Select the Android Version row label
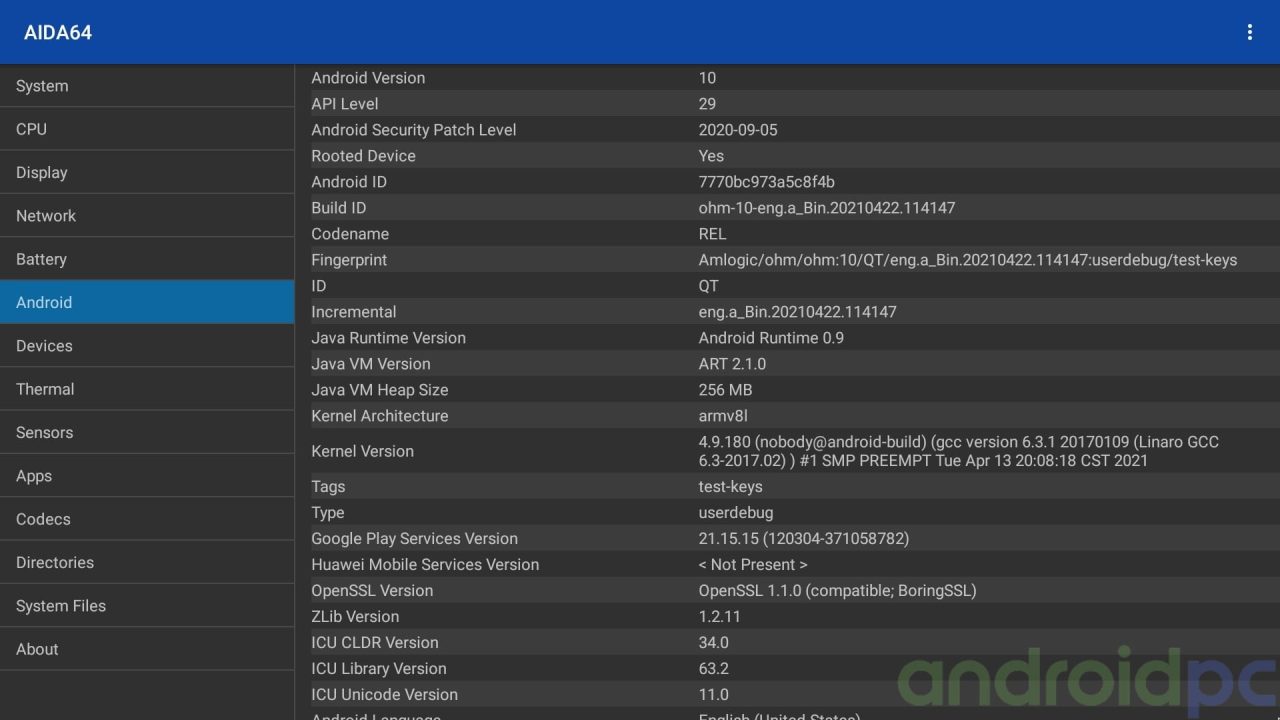 [368, 78]
